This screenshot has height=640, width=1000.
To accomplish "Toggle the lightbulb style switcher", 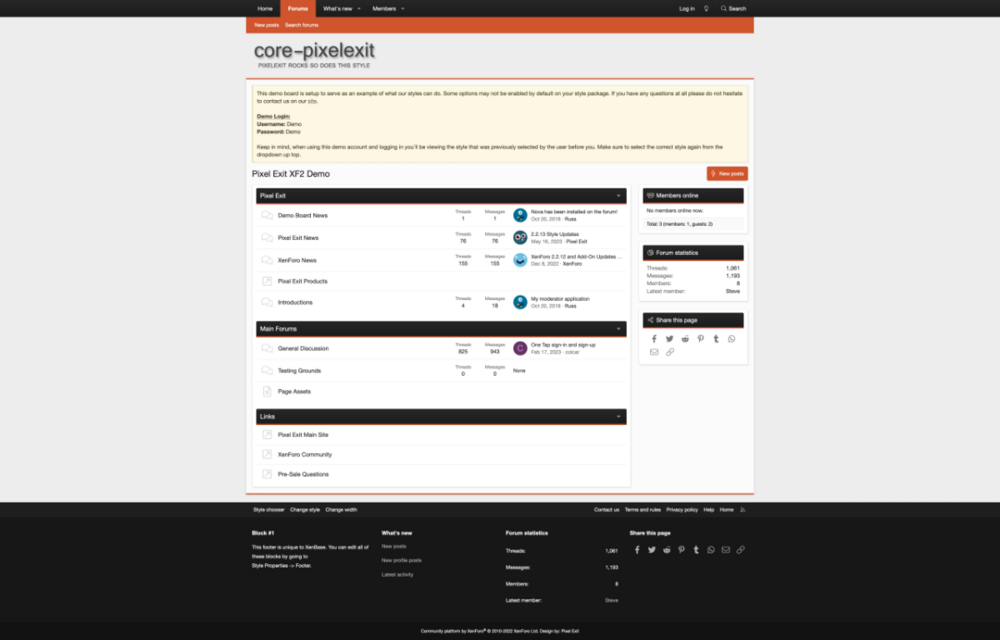I will pos(707,8).
